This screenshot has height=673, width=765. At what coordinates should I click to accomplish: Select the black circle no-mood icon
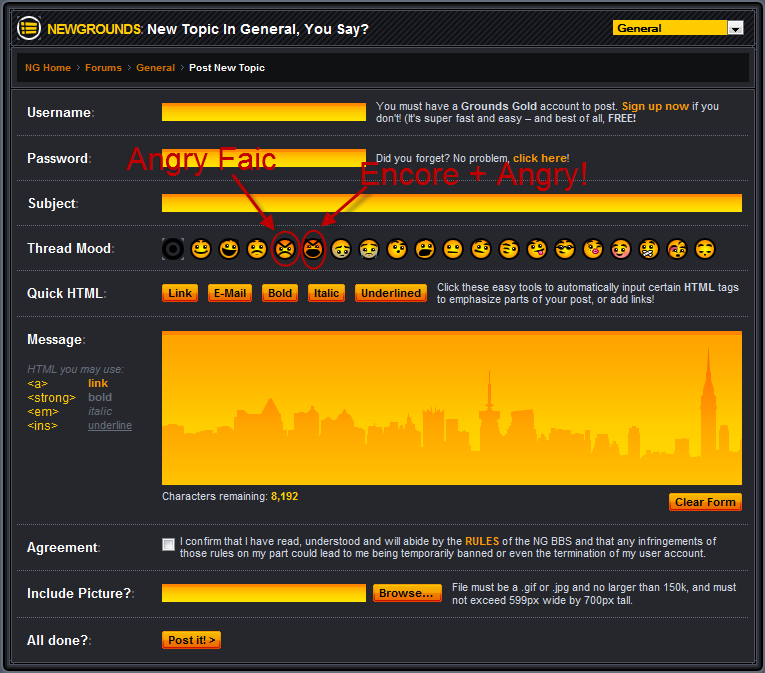tap(173, 249)
